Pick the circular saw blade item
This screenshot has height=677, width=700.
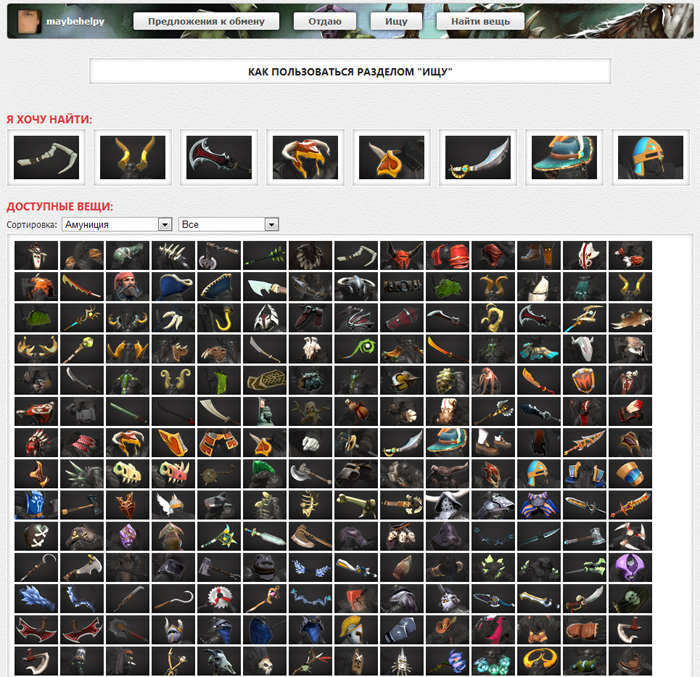click(219, 598)
